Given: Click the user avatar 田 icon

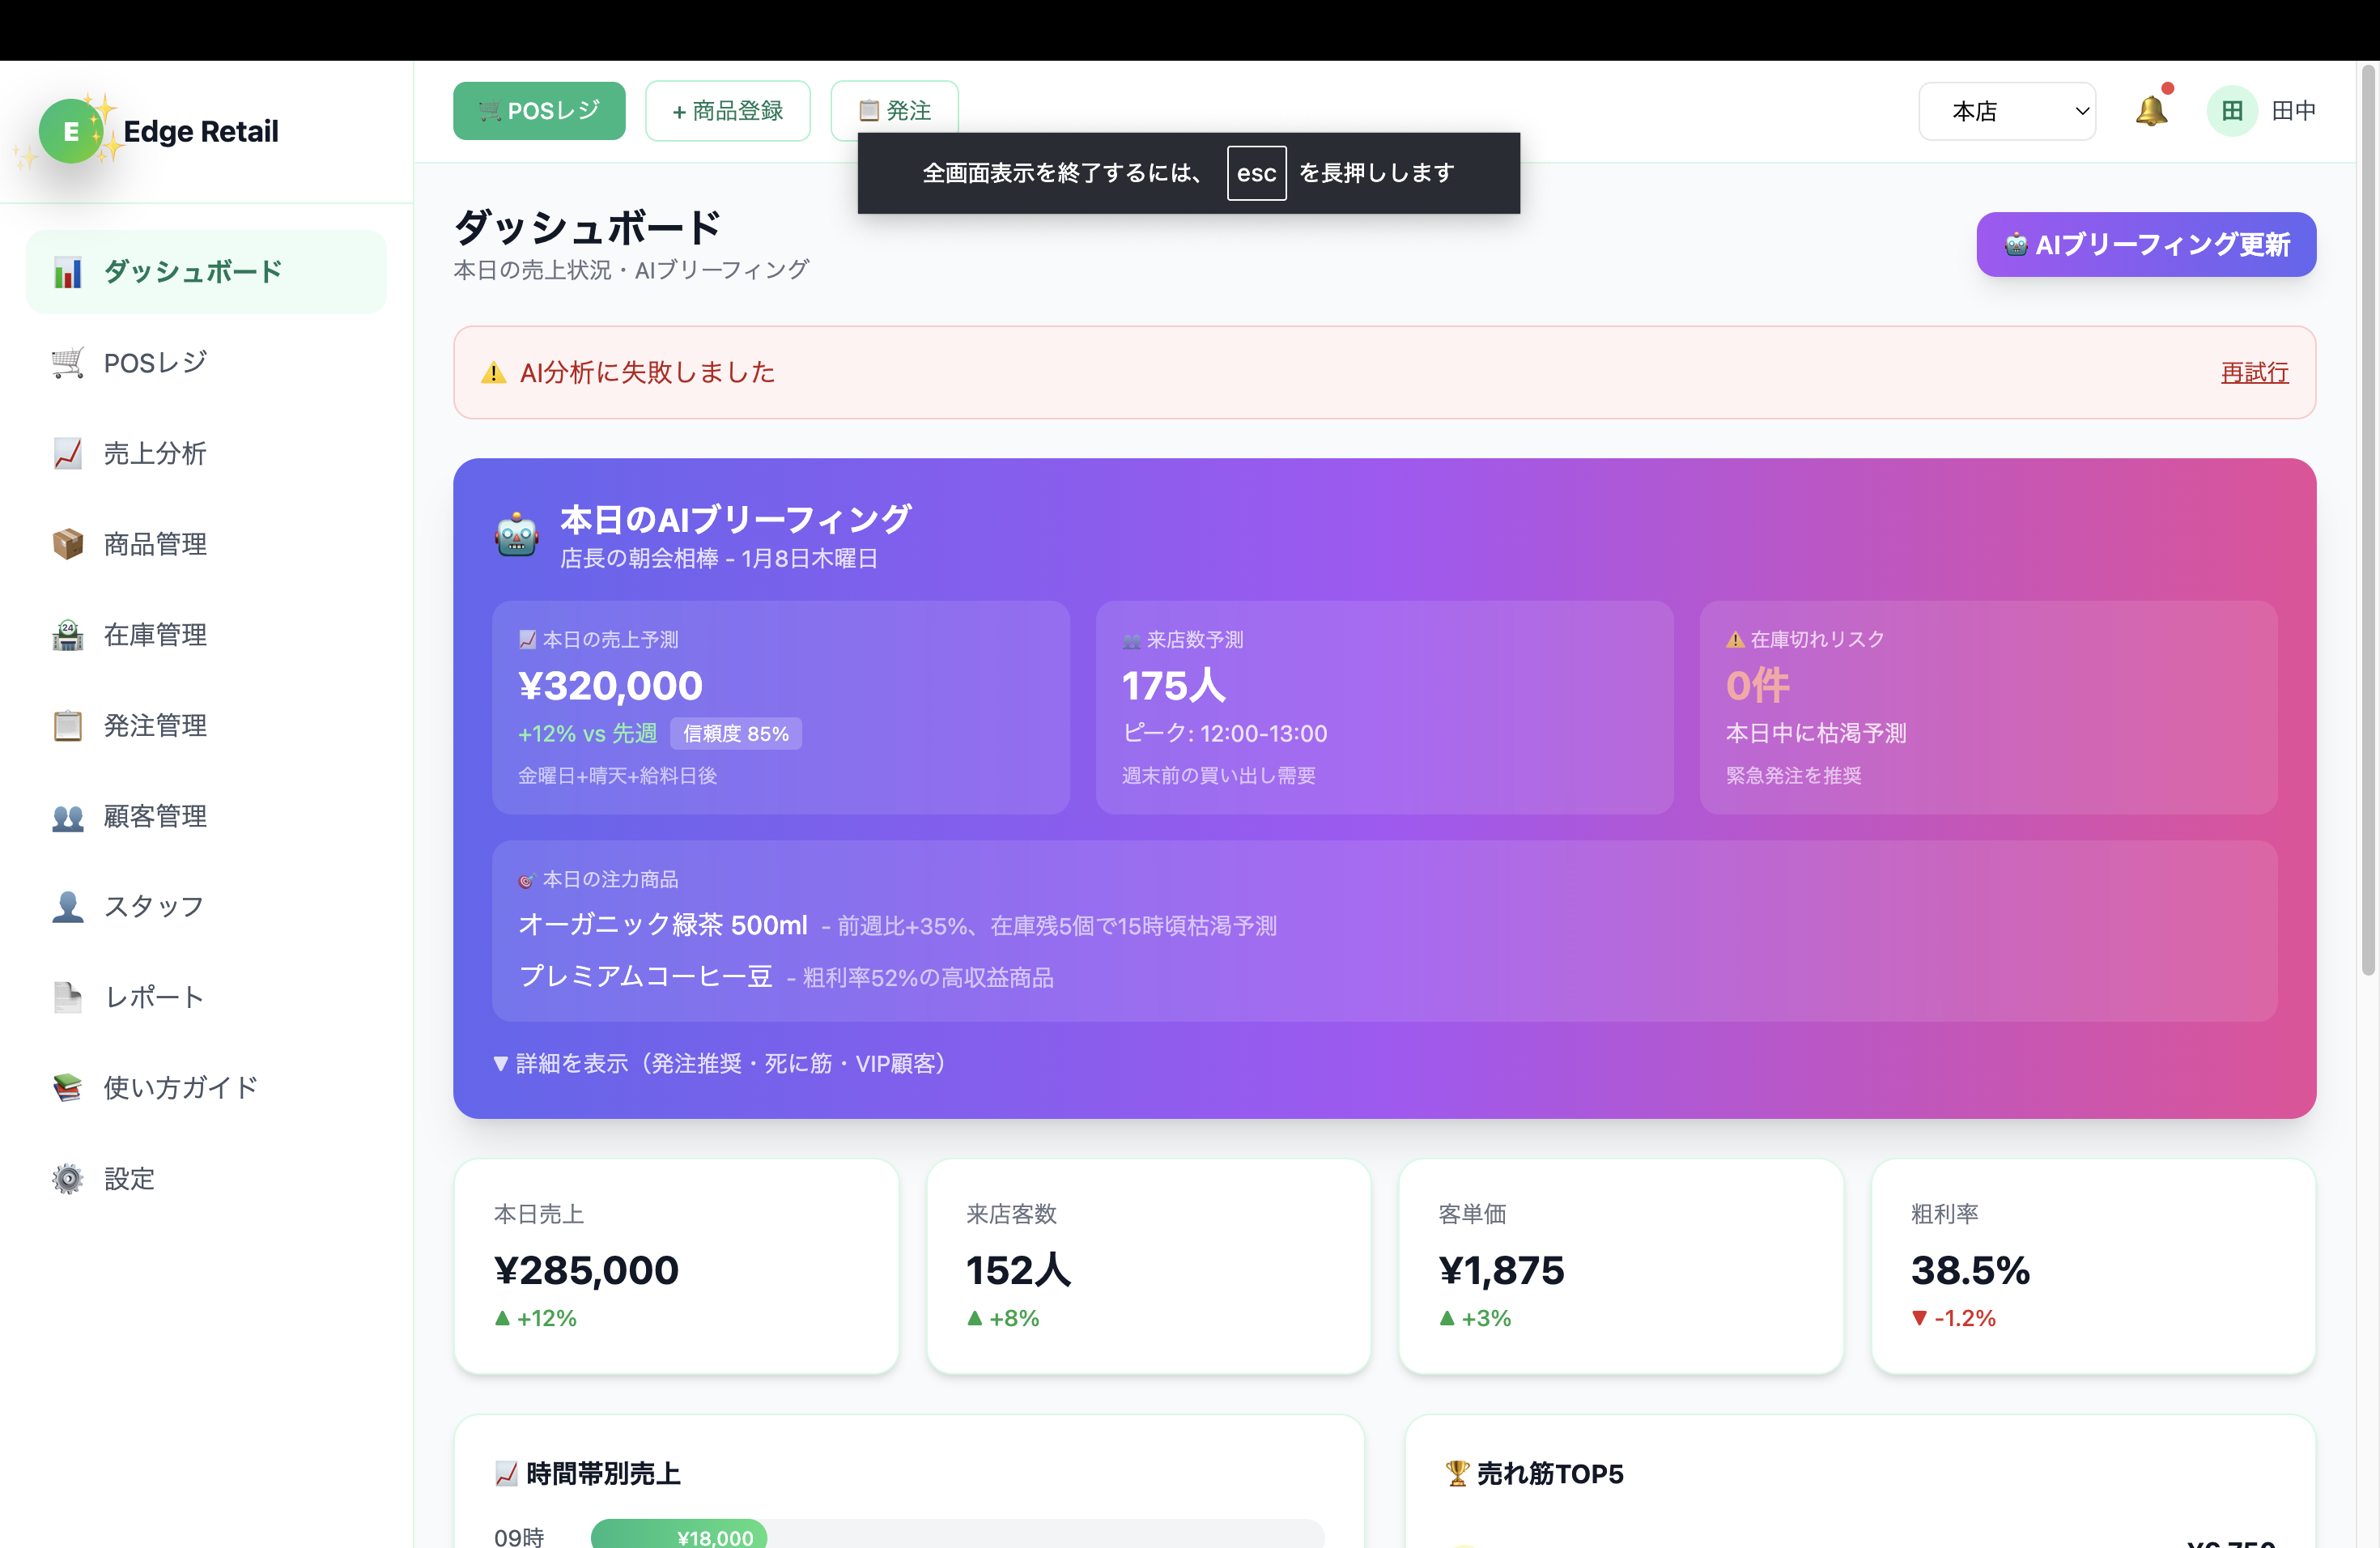Looking at the screenshot, I should point(2231,111).
